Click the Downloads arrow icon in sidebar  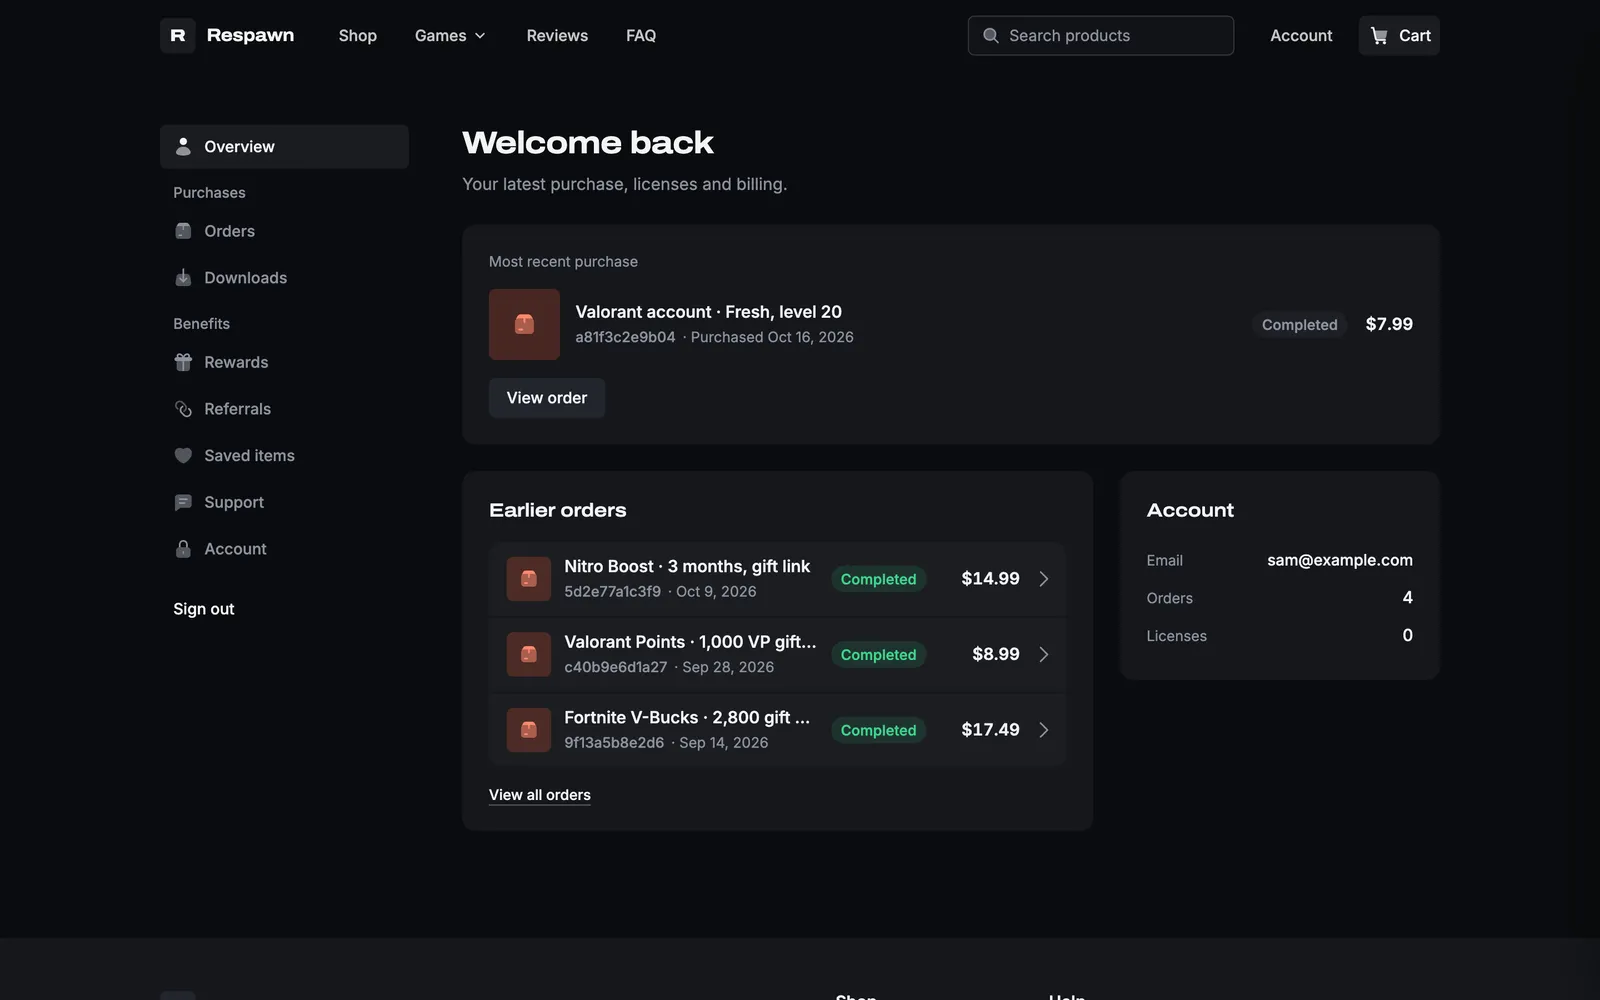[183, 278]
